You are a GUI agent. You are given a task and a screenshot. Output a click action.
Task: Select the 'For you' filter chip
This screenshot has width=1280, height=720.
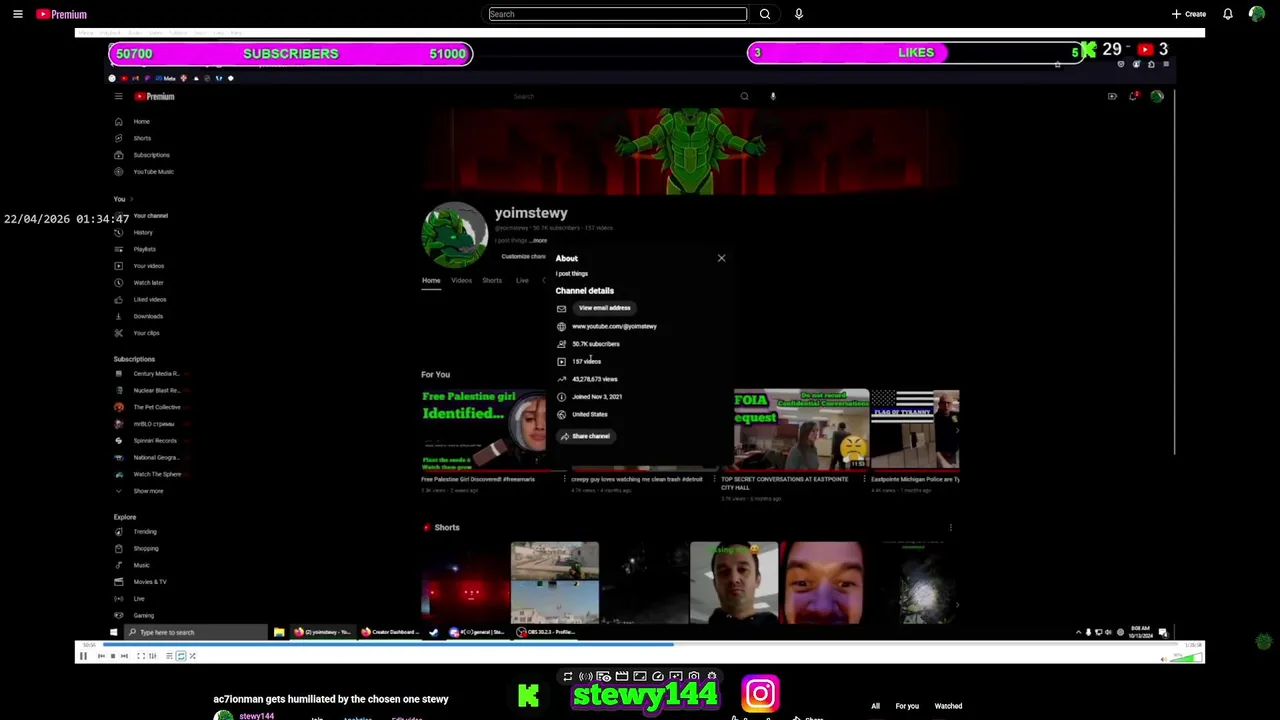907,706
